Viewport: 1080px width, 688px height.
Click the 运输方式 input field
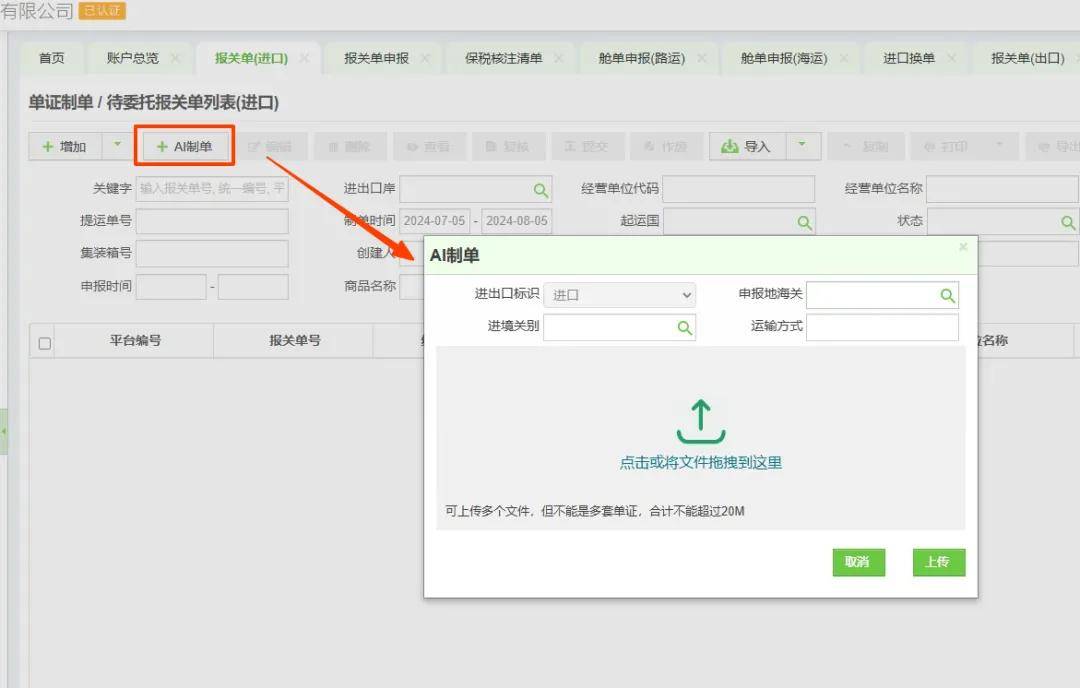tap(881, 327)
